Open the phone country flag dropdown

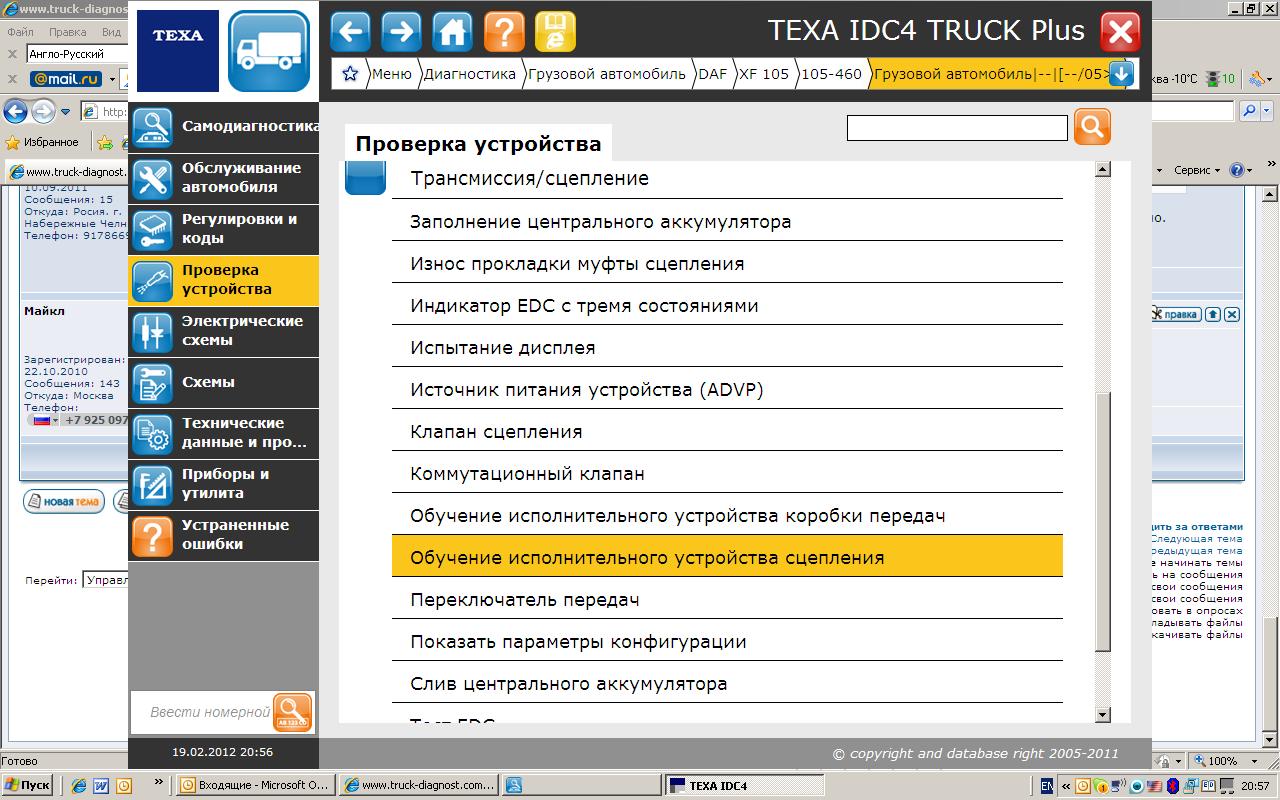[x=45, y=420]
